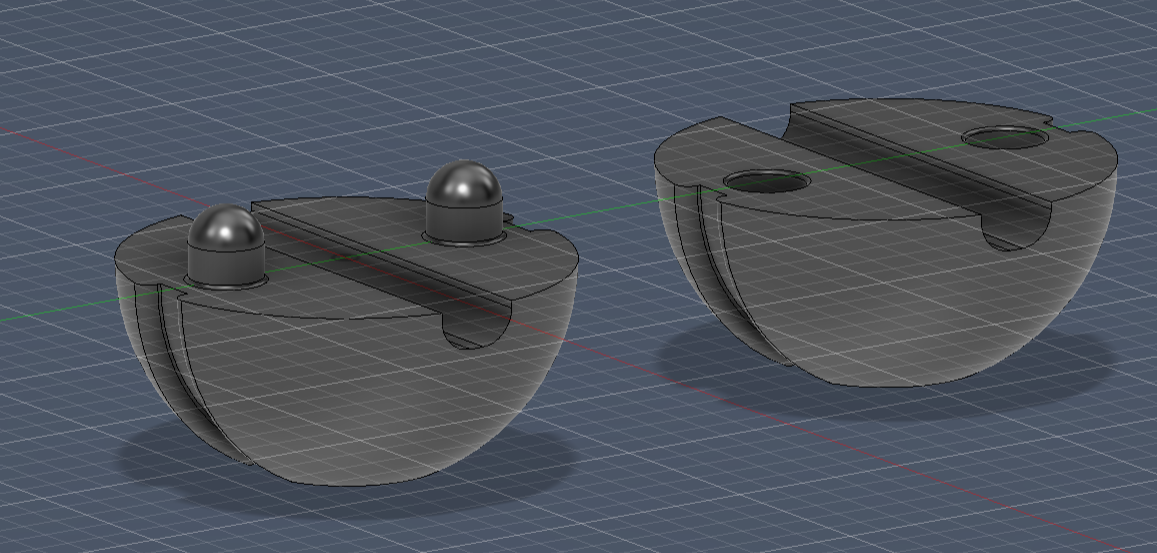Select the left domed pin on left half
This screenshot has width=1157, height=553.
pos(226,246)
